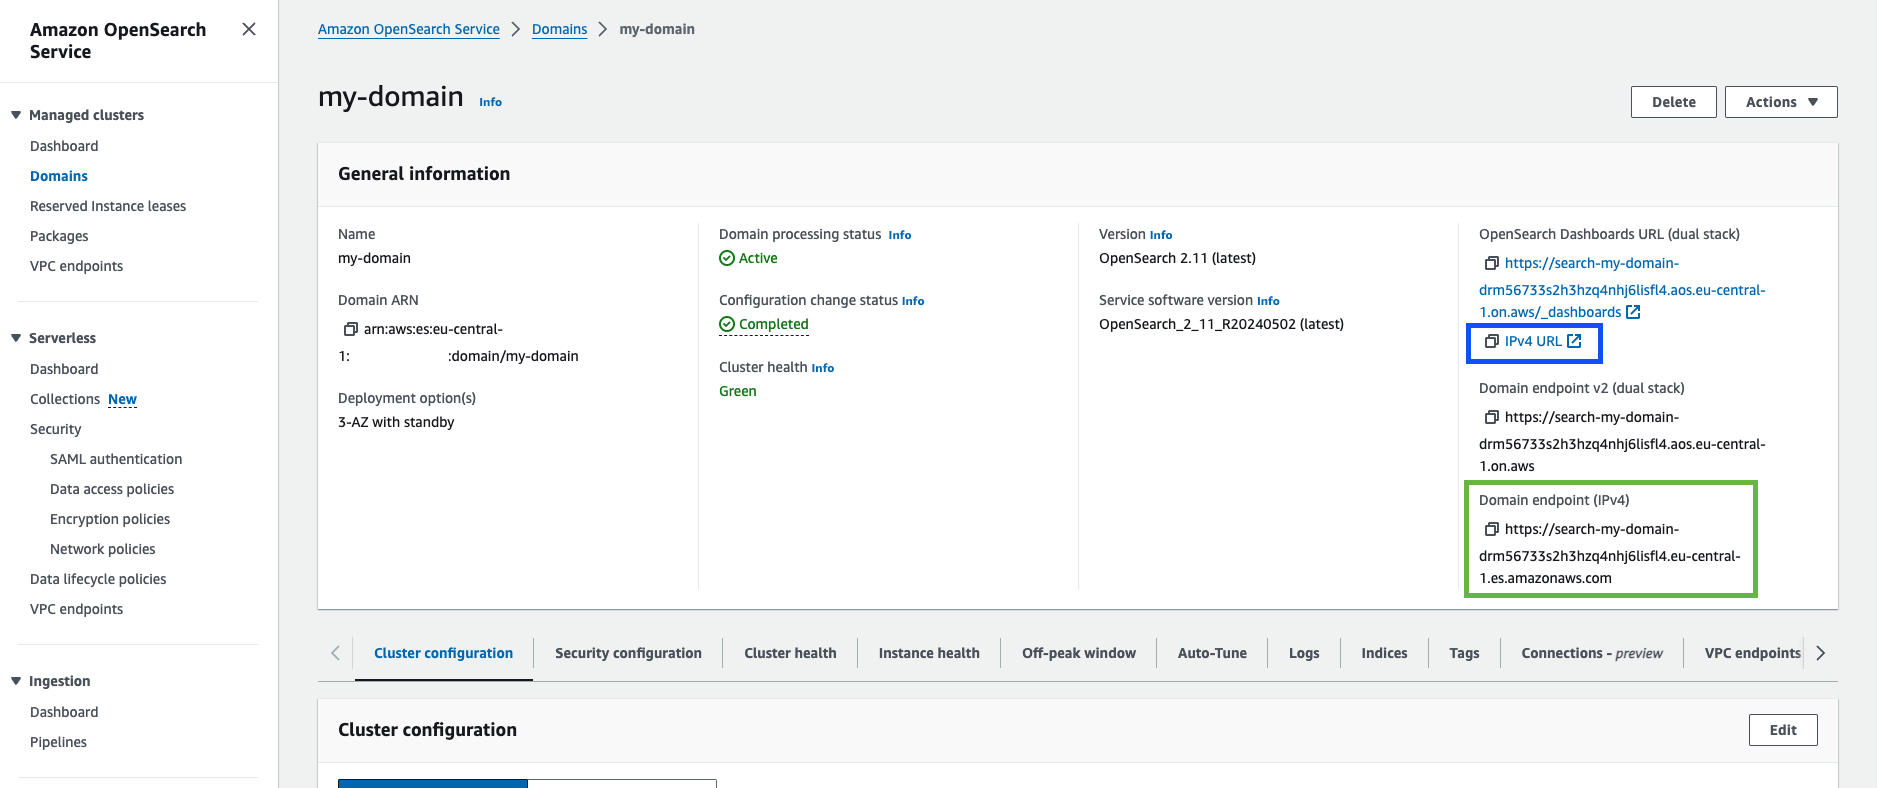Open Data lifecycle policies

[x=98, y=579]
